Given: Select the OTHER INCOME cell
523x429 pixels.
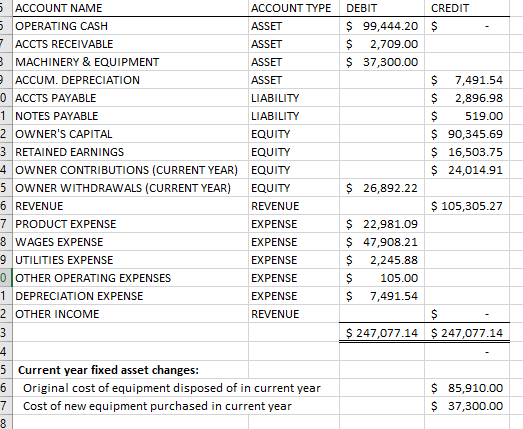Looking at the screenshot, I should click(x=130, y=314).
